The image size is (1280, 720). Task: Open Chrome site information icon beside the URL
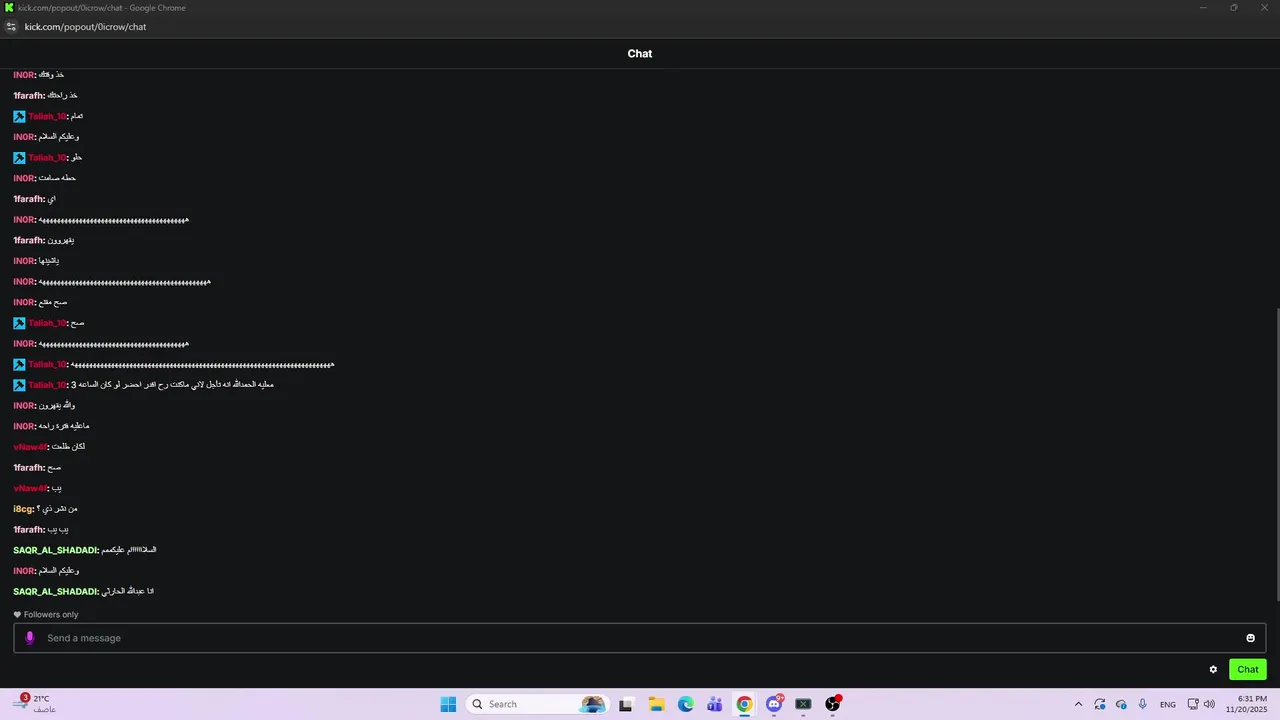click(11, 27)
